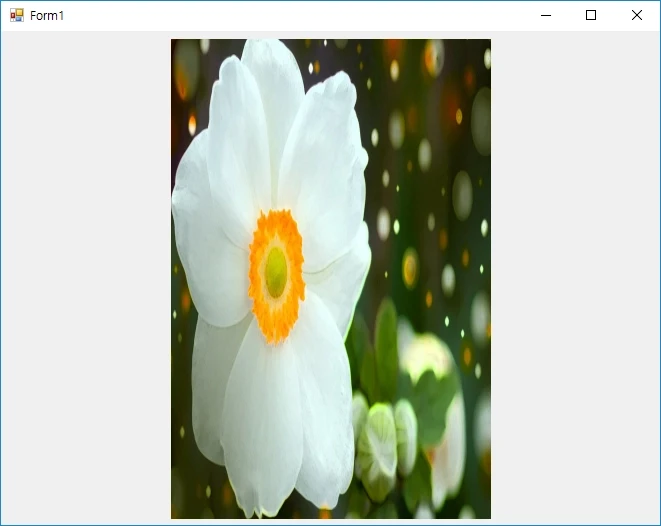Click the green-tipped flower bud at lower right
This screenshot has width=661, height=526.
click(380, 445)
